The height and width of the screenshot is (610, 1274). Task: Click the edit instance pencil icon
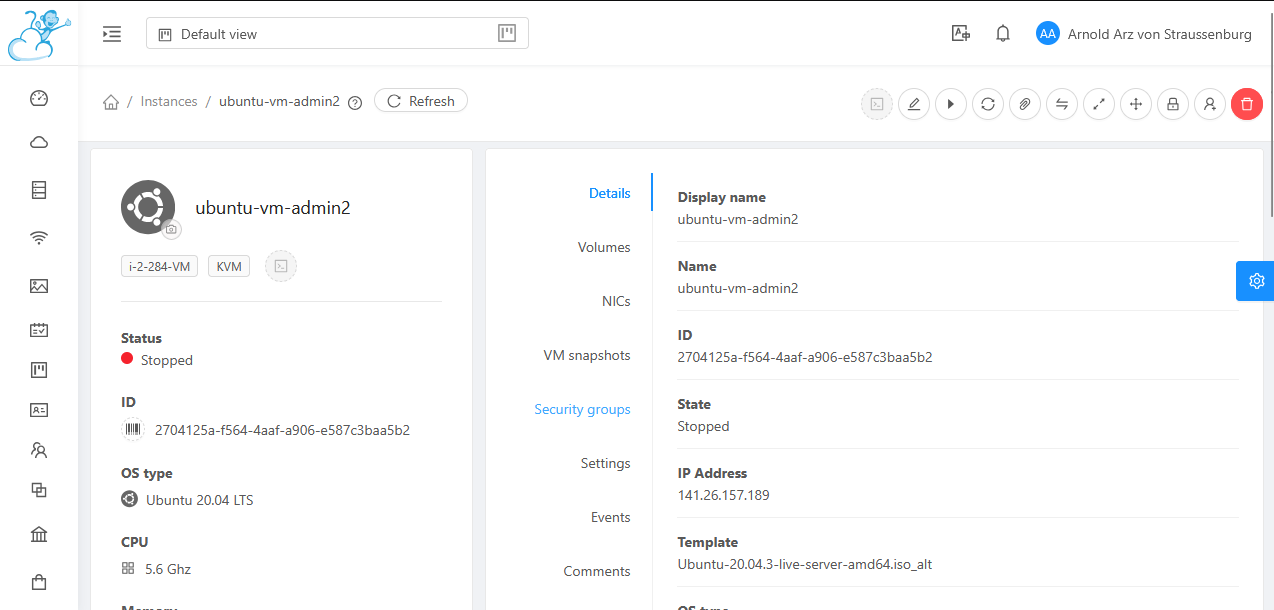coord(914,104)
